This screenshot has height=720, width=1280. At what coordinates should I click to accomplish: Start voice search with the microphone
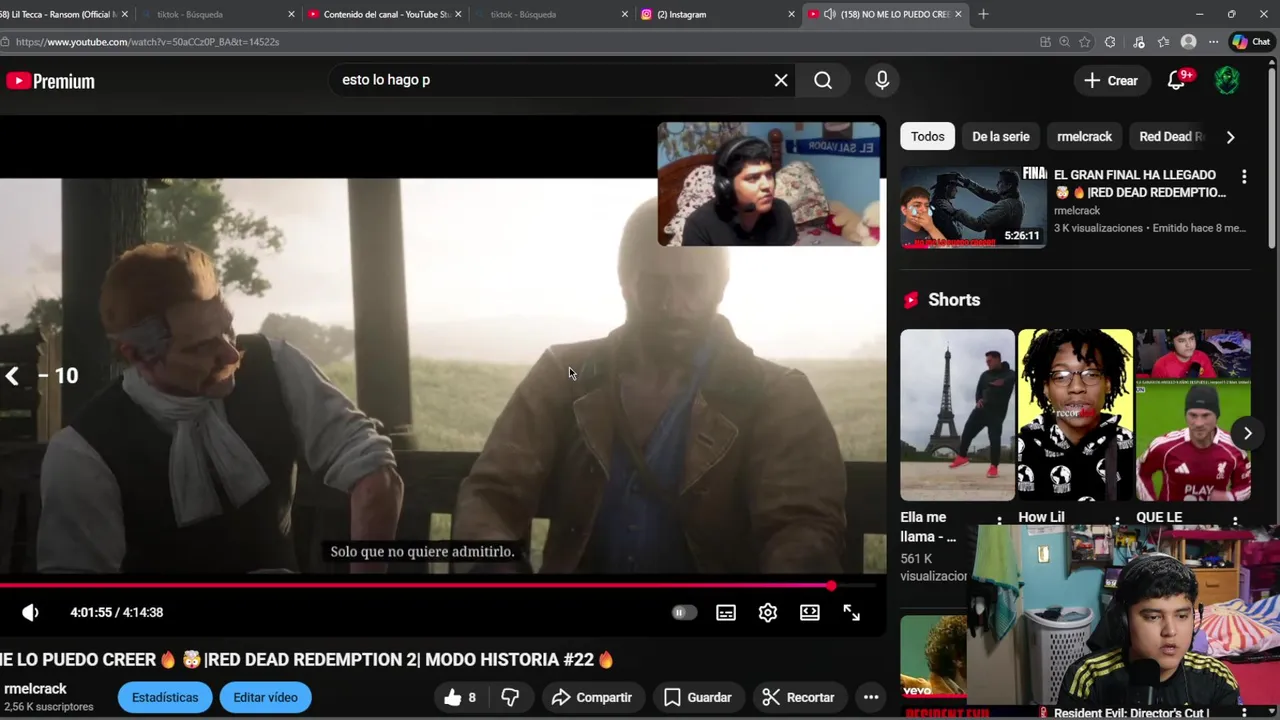(x=882, y=80)
